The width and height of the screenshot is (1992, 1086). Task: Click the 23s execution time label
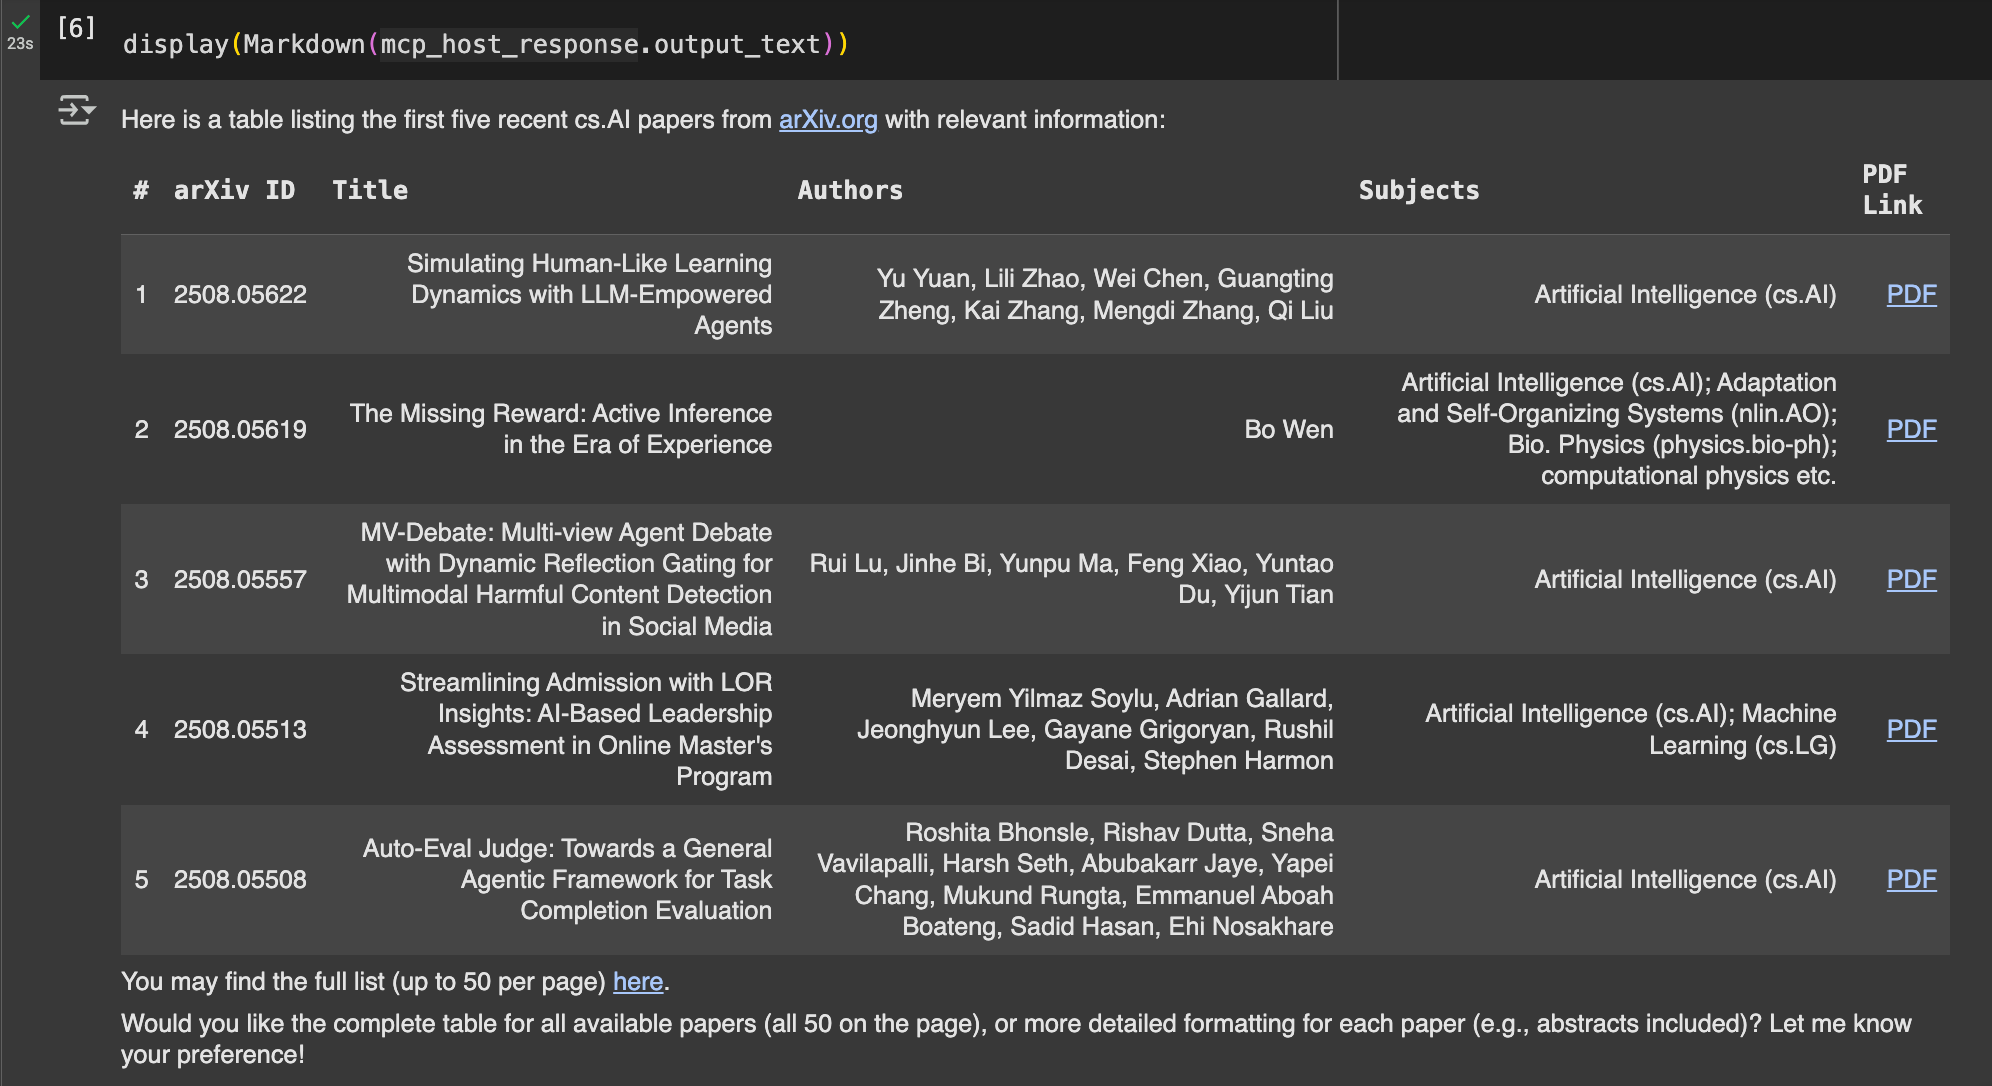point(20,44)
